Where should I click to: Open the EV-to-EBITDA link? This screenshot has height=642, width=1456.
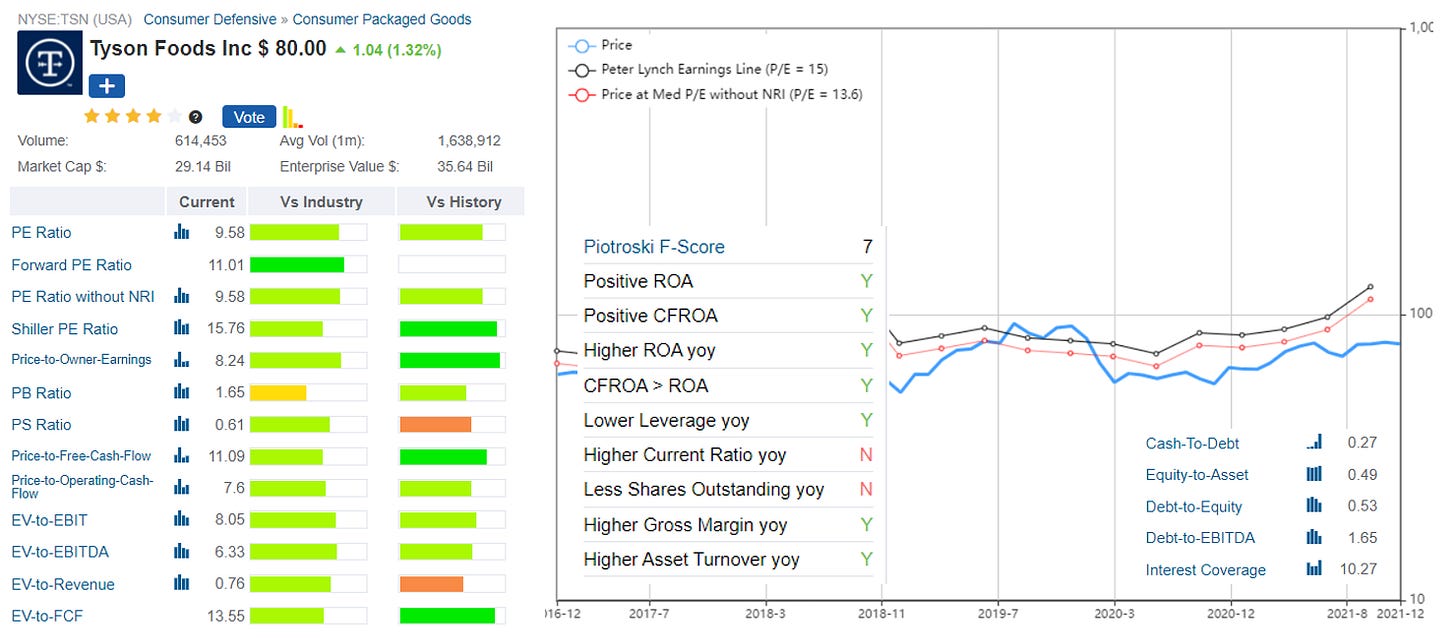[60, 552]
